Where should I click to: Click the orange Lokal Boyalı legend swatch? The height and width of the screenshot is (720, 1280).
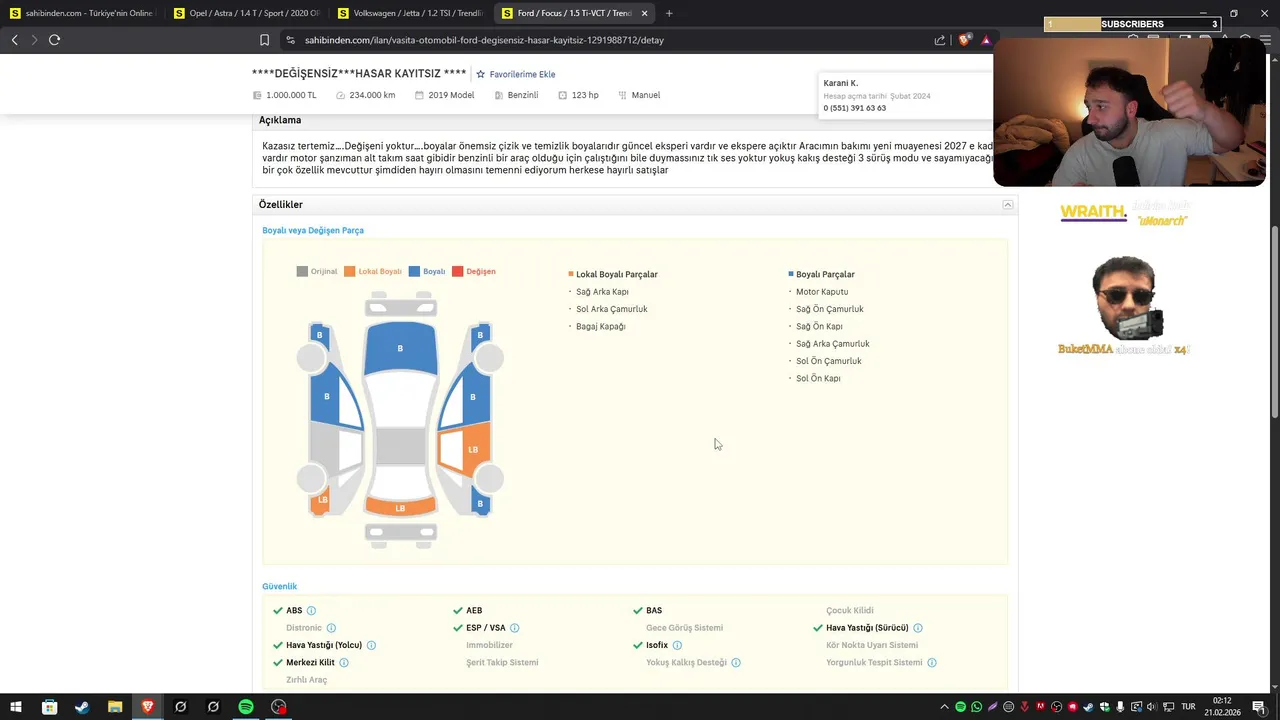(349, 271)
